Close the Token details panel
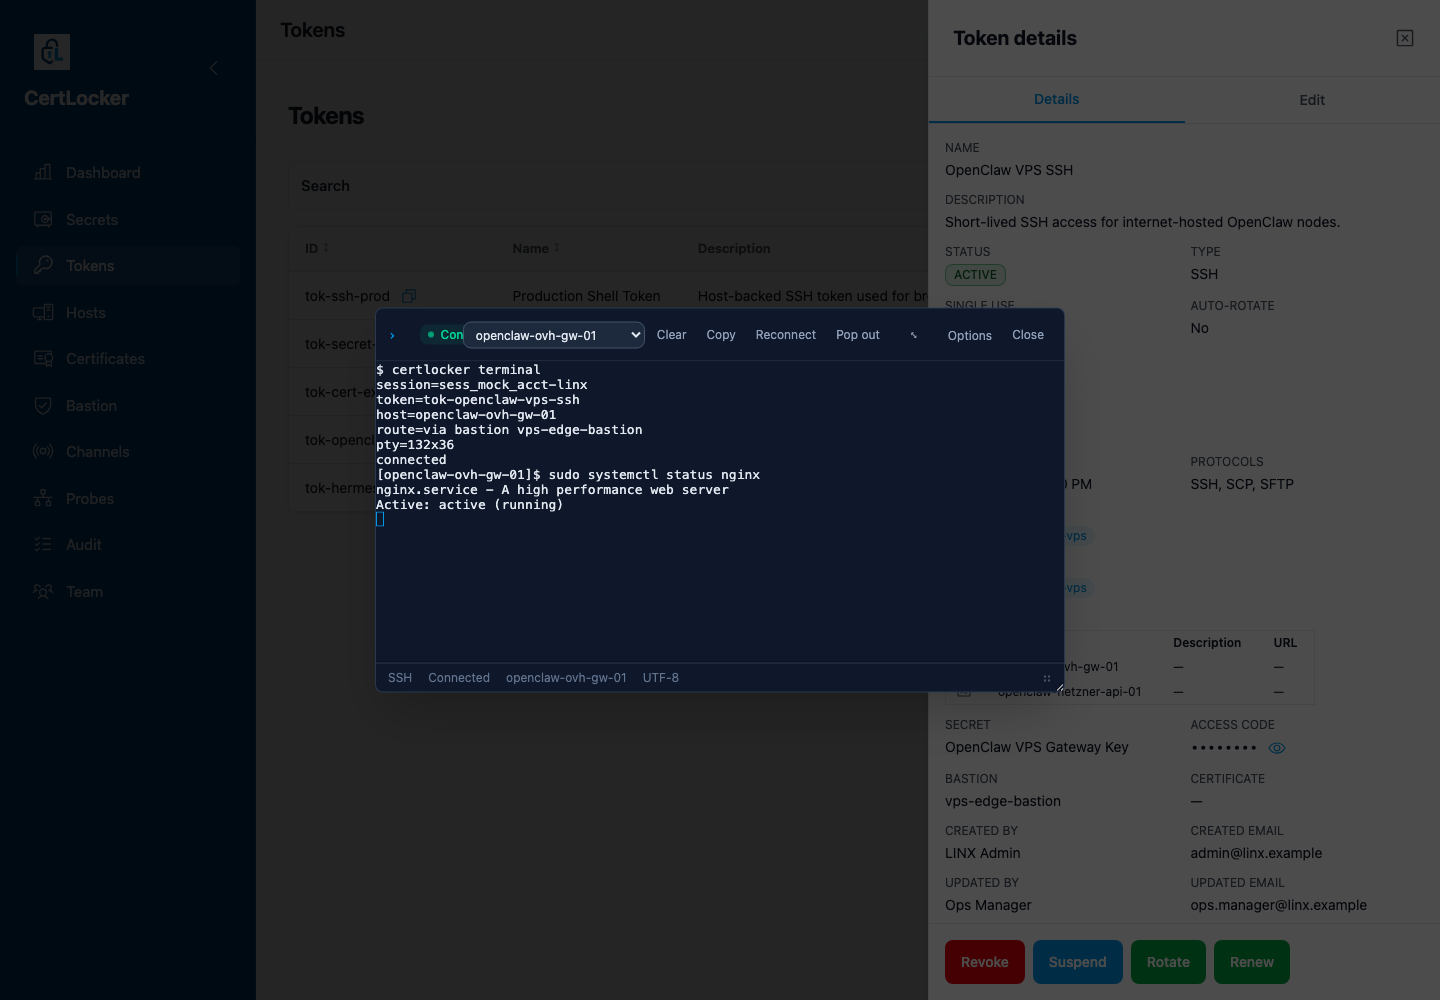Image resolution: width=1440 pixels, height=1000 pixels. pos(1405,38)
